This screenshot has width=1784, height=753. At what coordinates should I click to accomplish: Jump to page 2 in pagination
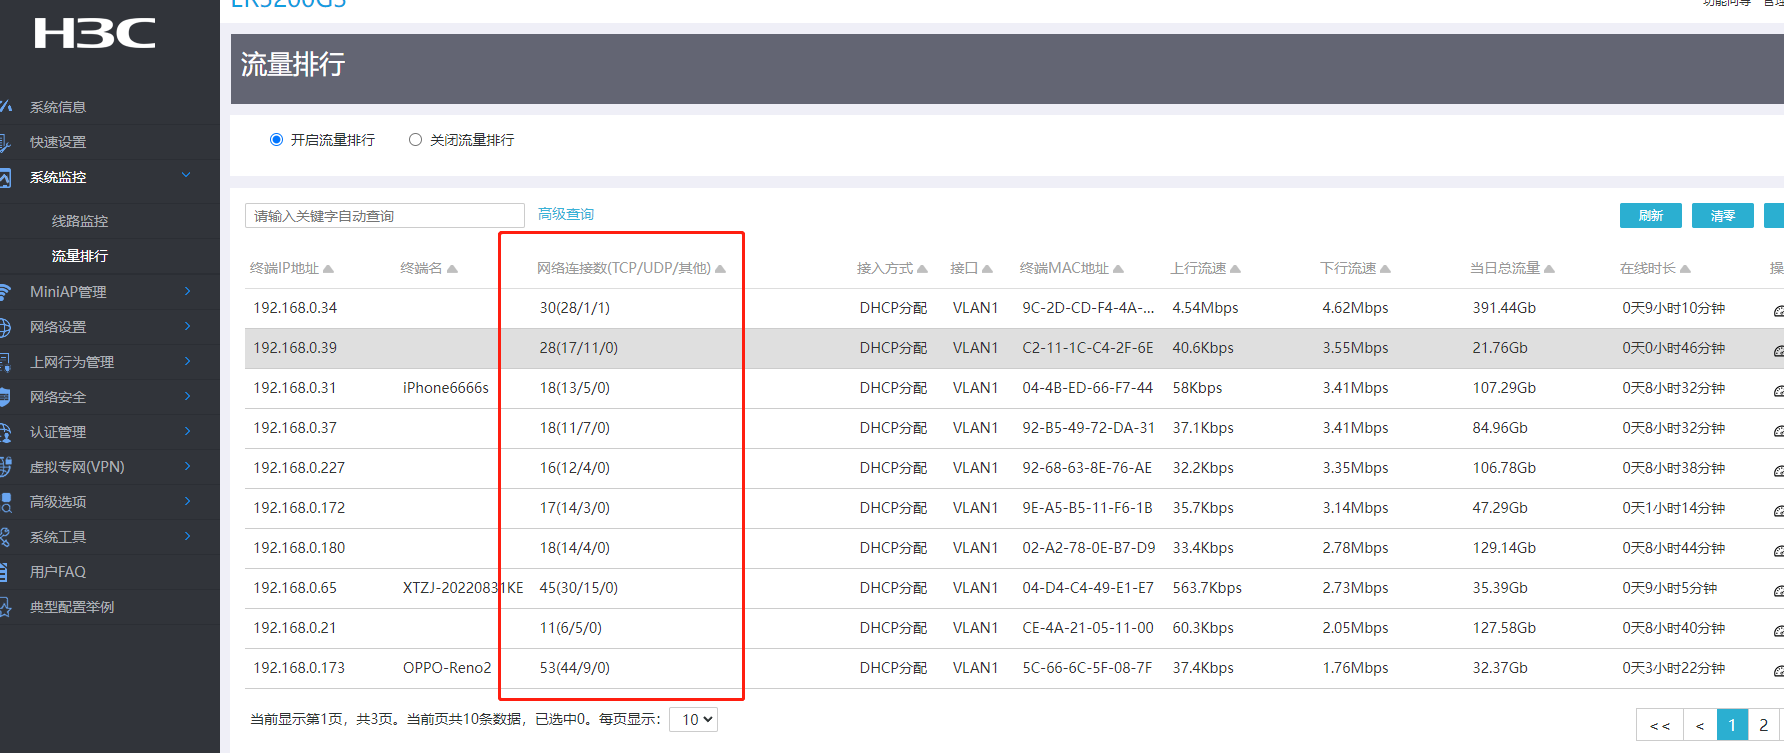point(1764,725)
